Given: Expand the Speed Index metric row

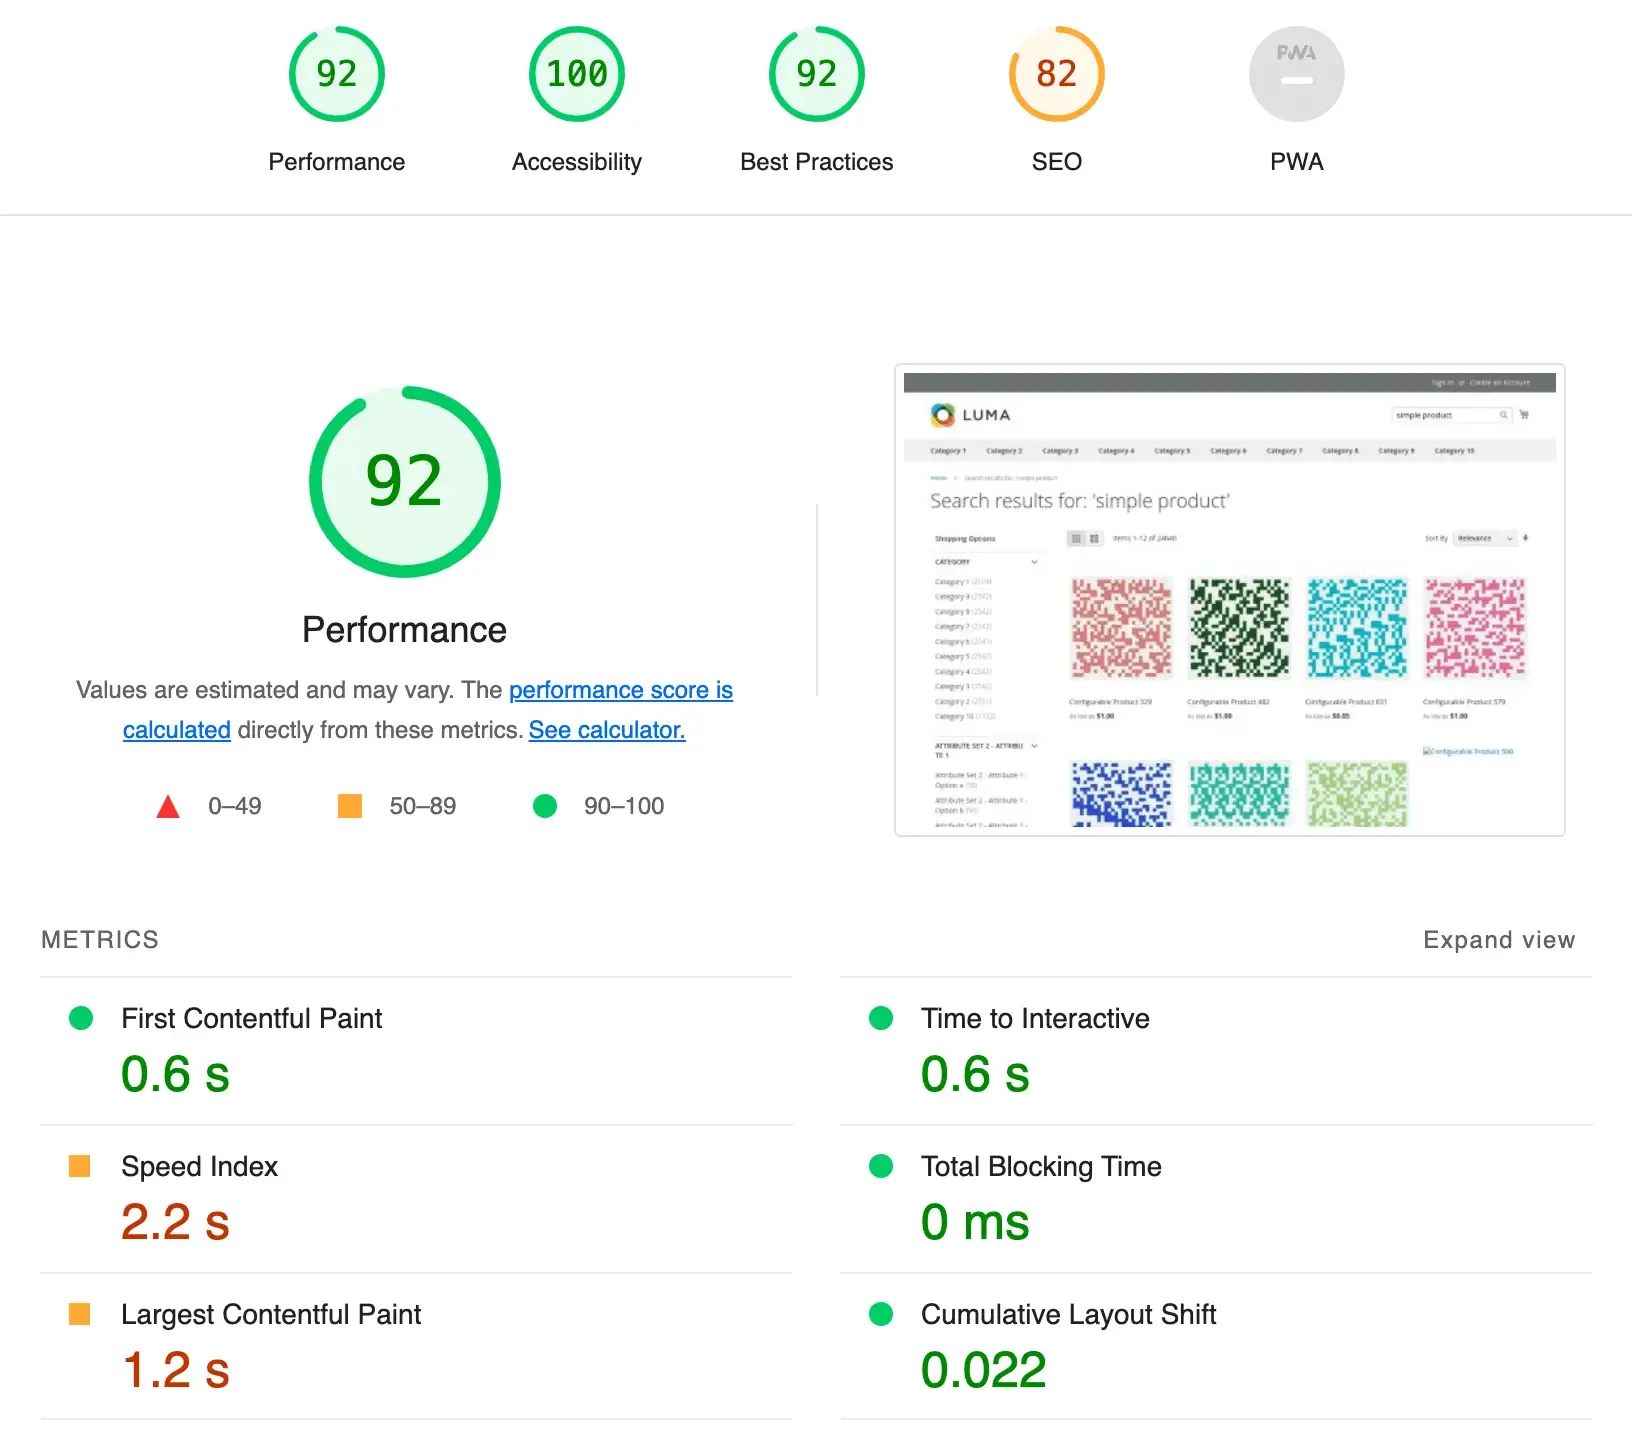Looking at the screenshot, I should (199, 1166).
